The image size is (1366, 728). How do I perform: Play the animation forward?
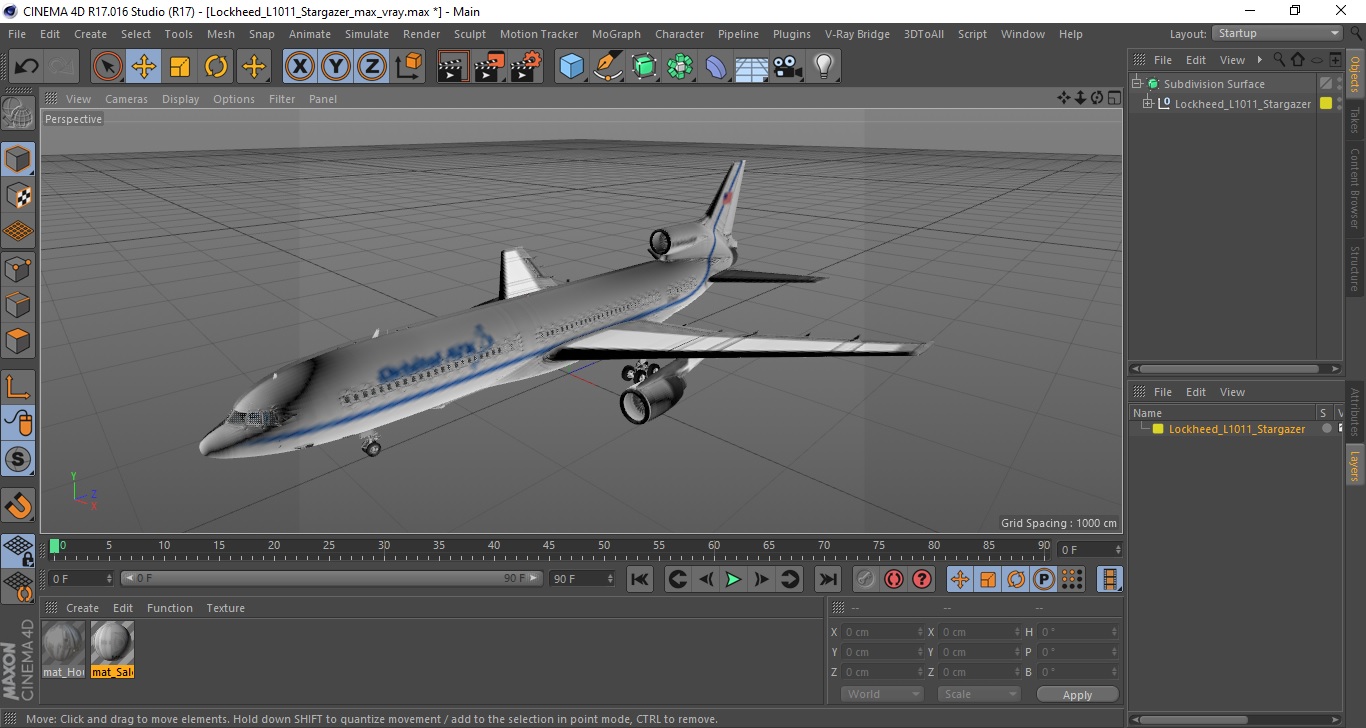[x=733, y=579]
